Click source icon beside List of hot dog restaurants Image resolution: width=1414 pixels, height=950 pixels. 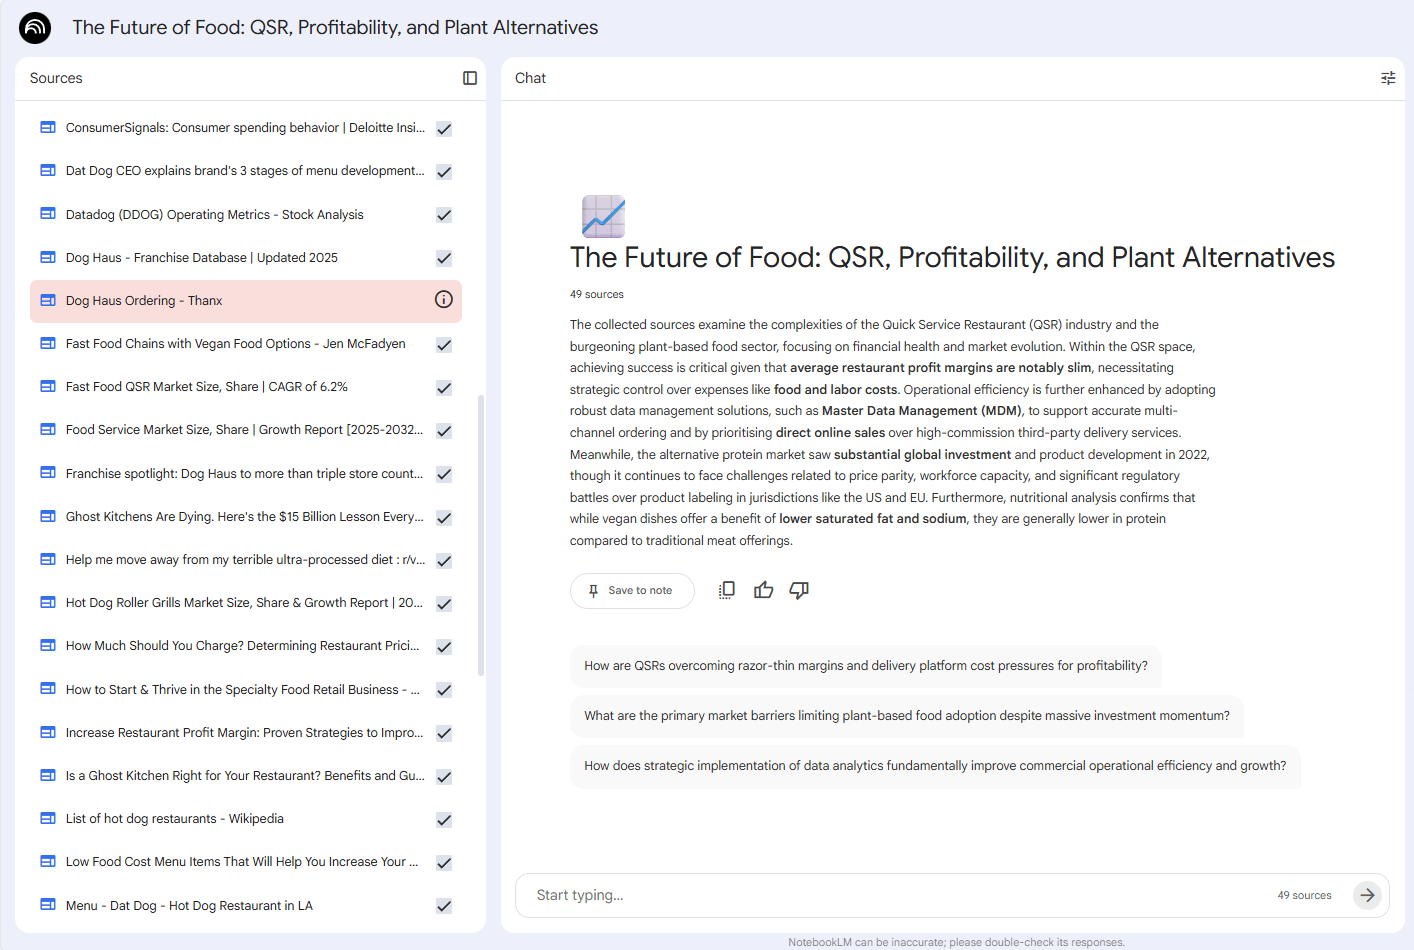click(48, 818)
